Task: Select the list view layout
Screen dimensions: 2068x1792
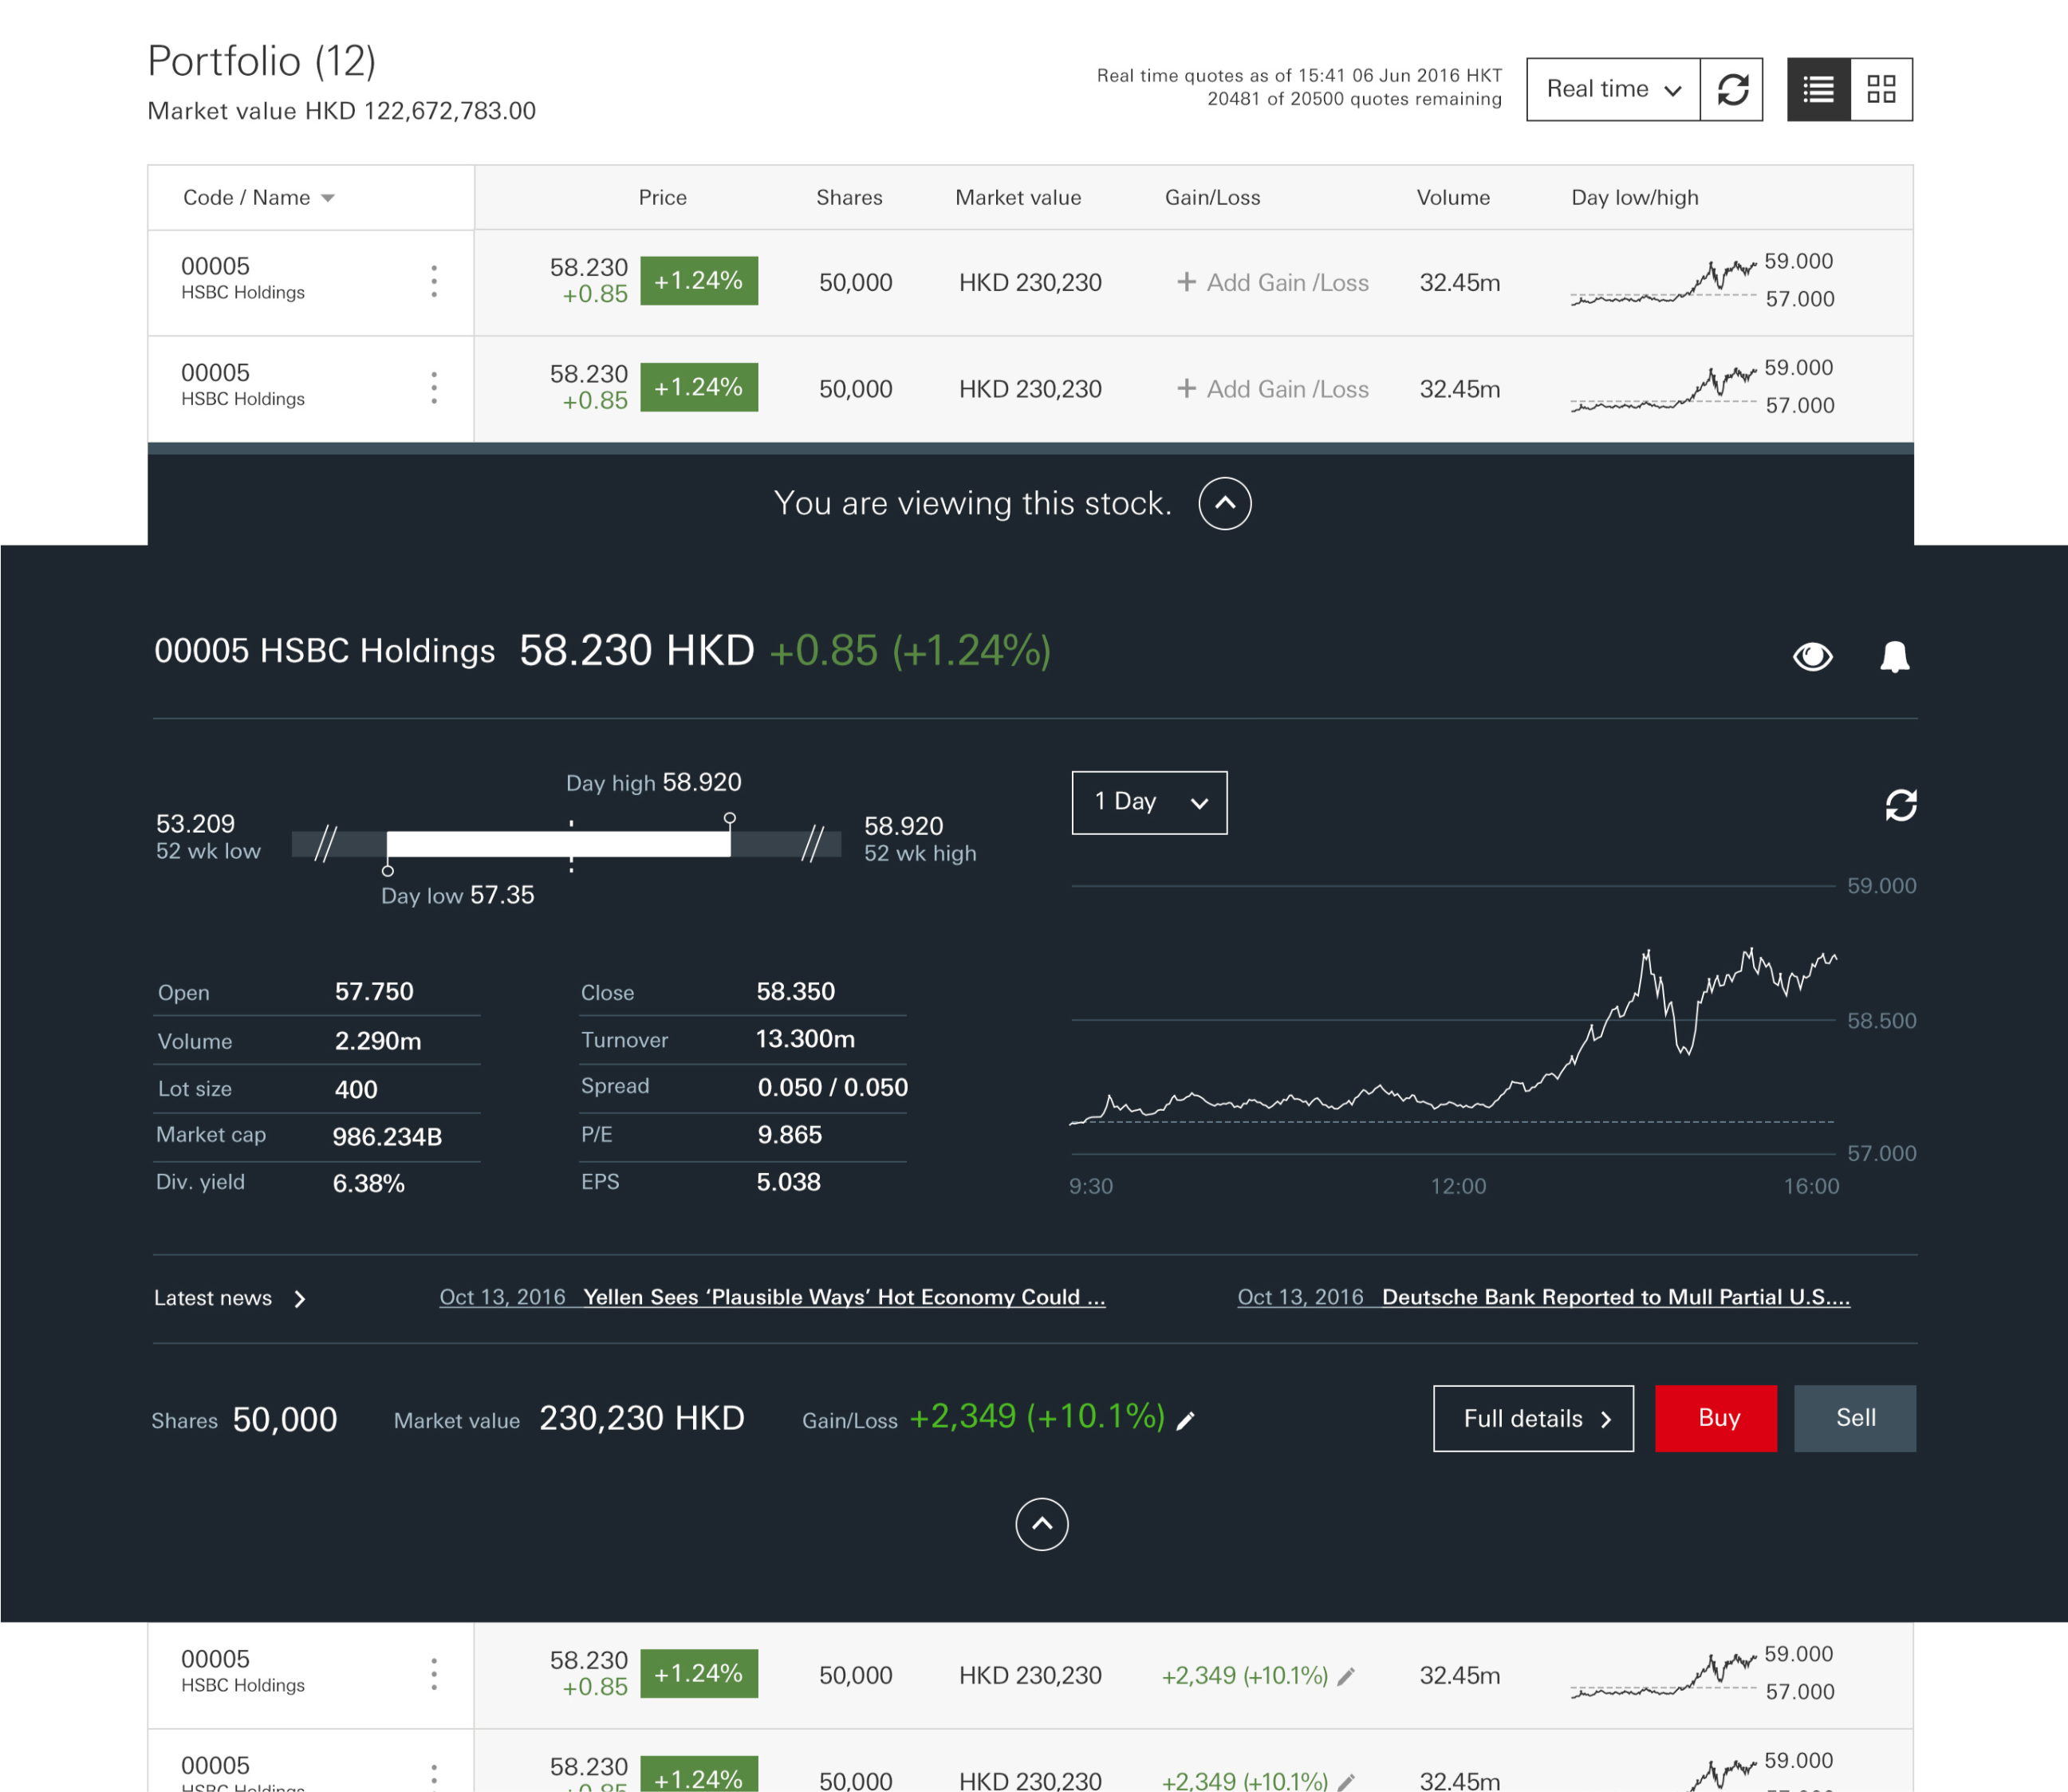Action: [x=1818, y=89]
